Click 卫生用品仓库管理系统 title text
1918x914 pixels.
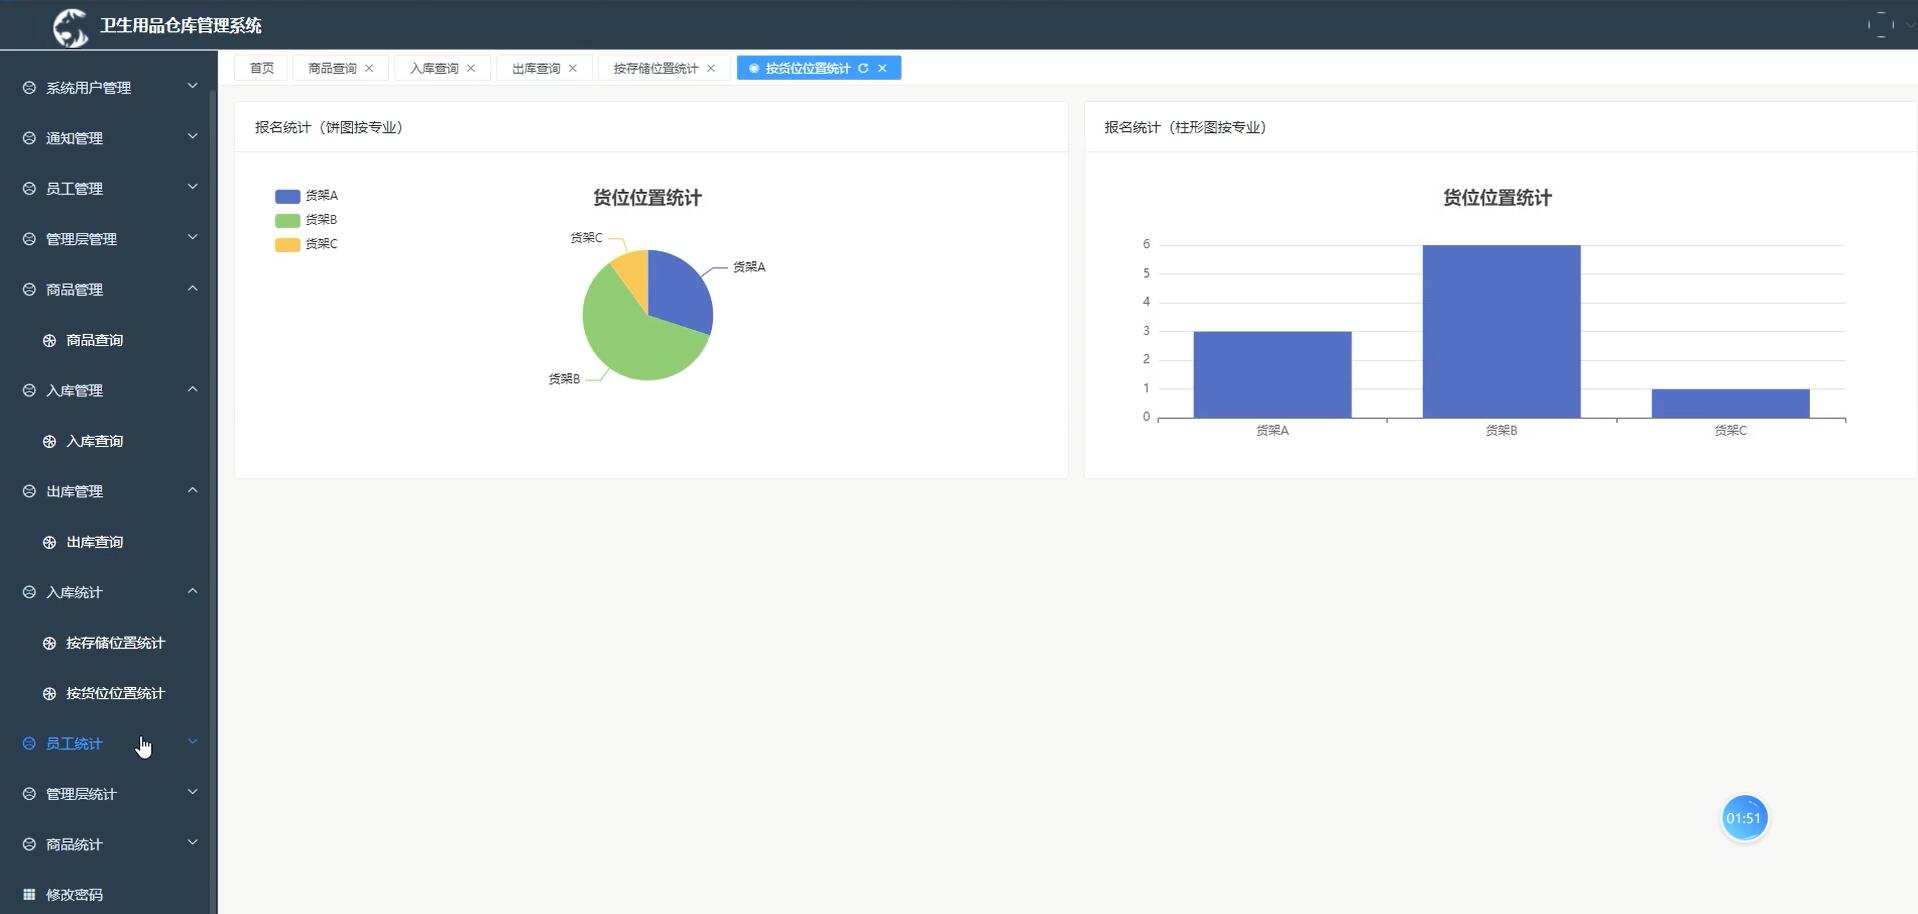[x=181, y=26]
